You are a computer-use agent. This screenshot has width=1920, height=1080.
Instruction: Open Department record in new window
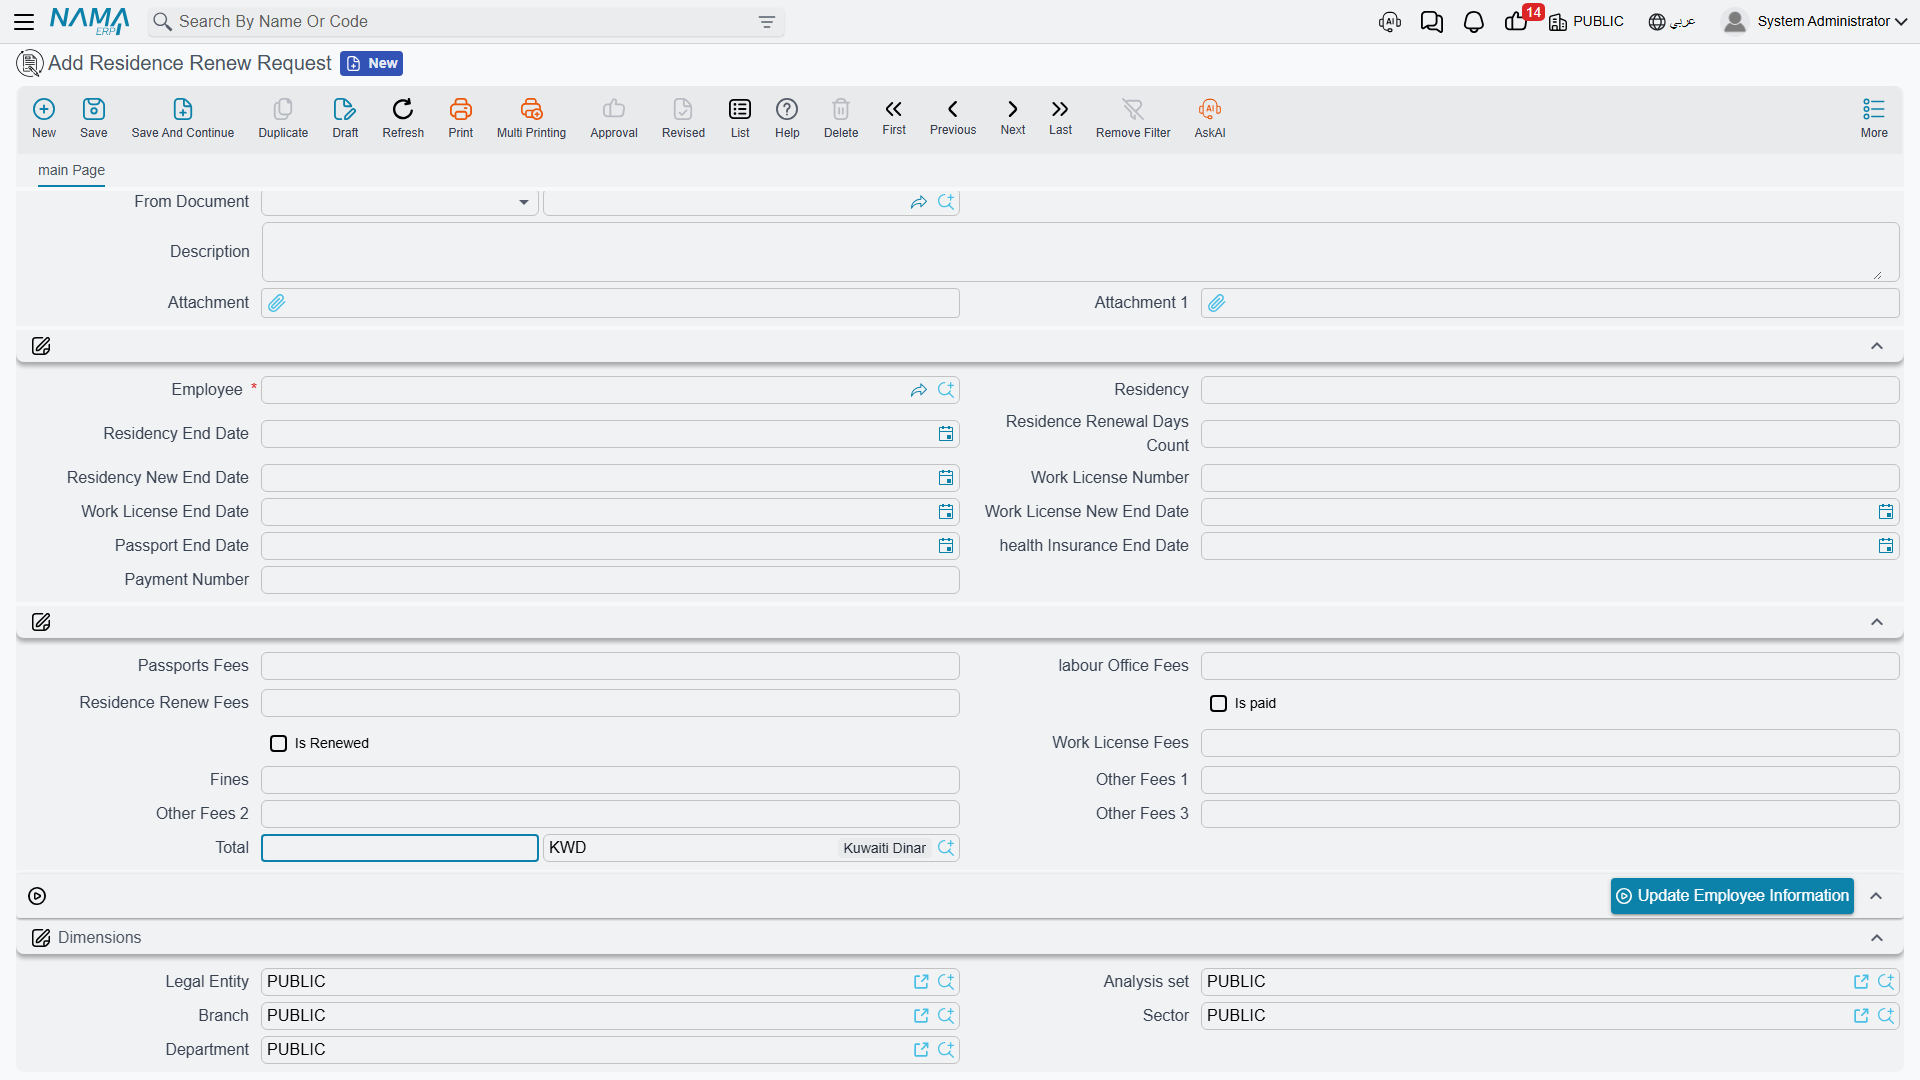tap(921, 1050)
